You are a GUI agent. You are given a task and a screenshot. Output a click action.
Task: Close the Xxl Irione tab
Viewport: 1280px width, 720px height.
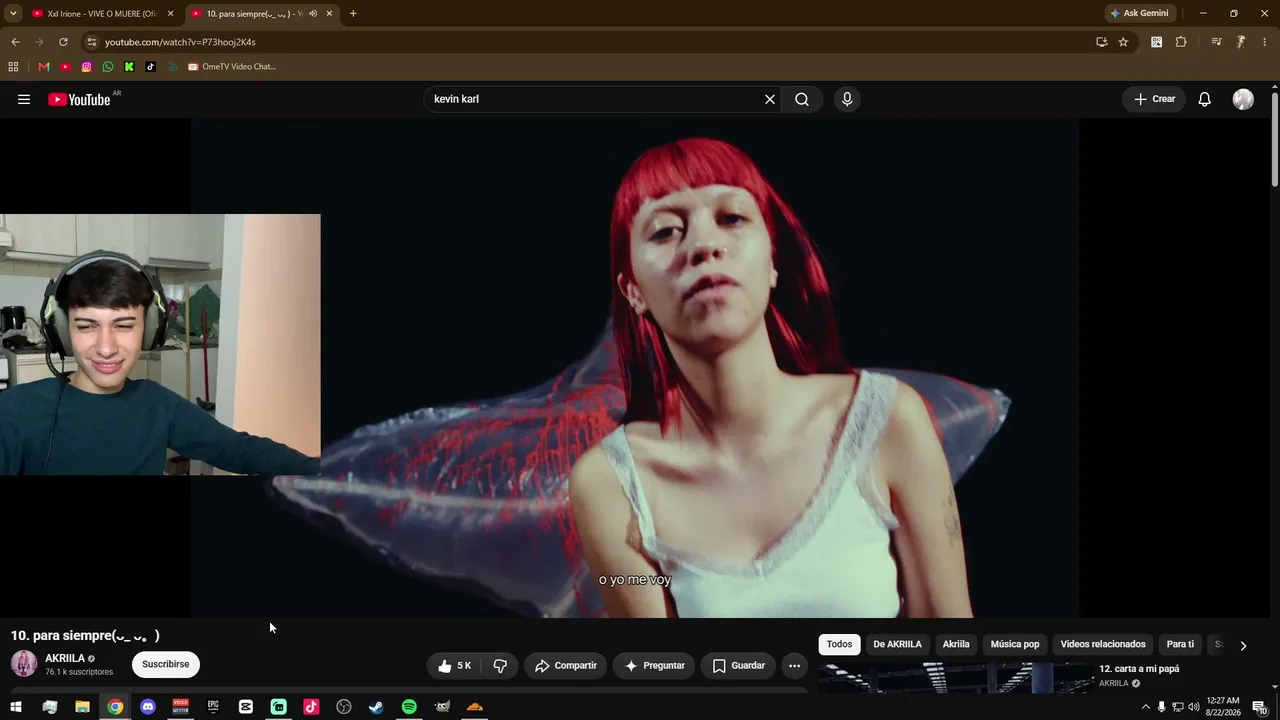point(170,14)
